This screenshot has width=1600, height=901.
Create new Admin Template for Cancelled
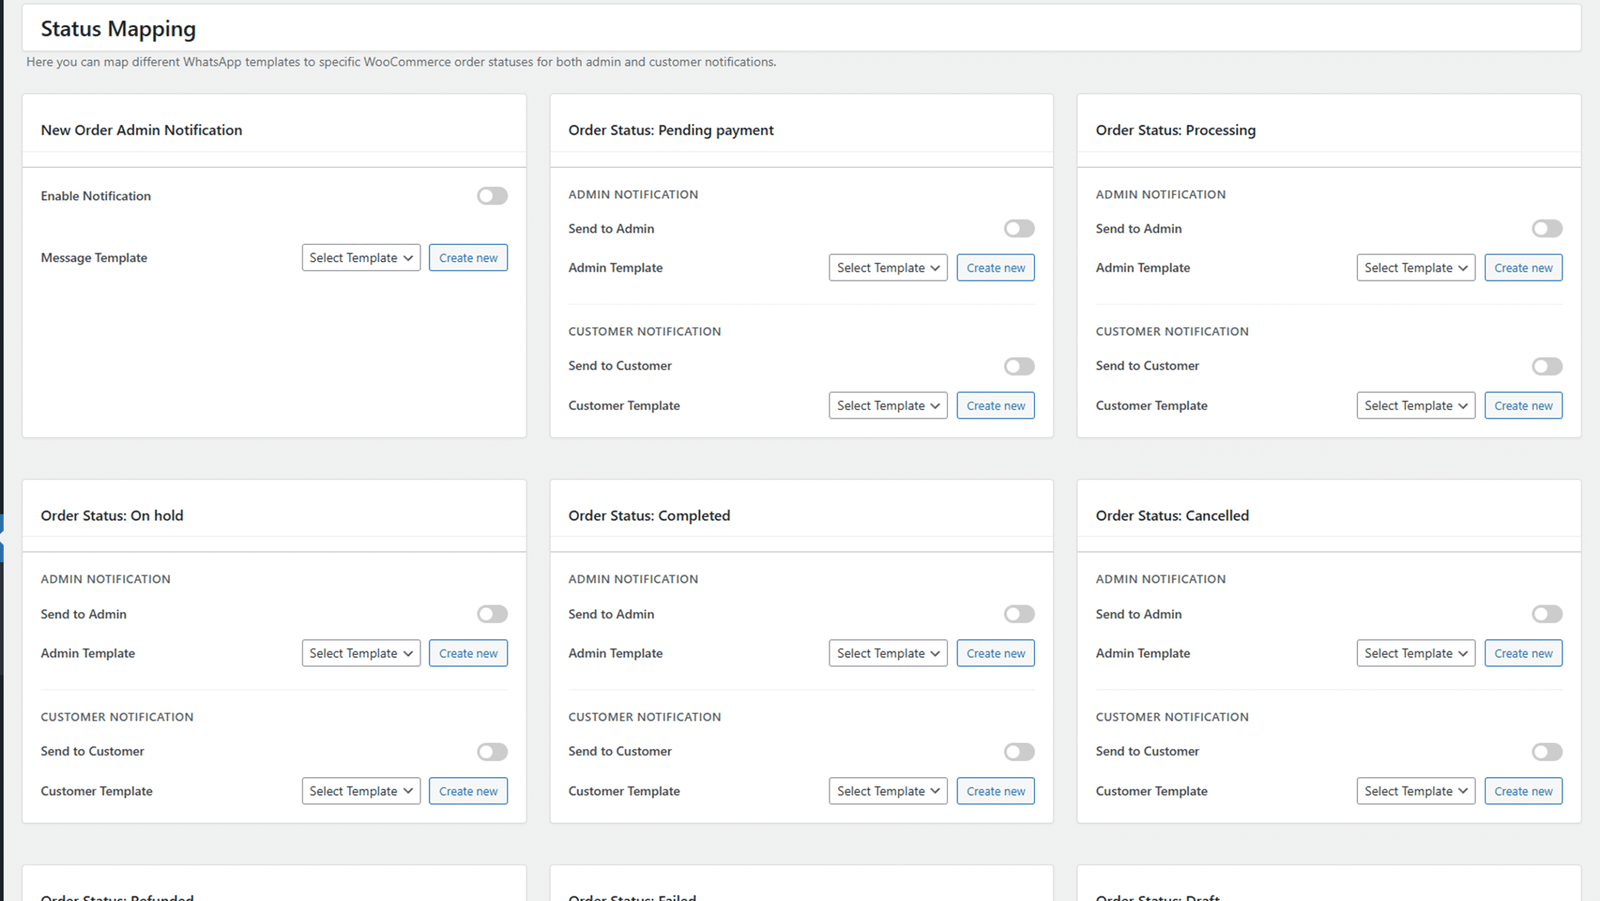[x=1523, y=654]
